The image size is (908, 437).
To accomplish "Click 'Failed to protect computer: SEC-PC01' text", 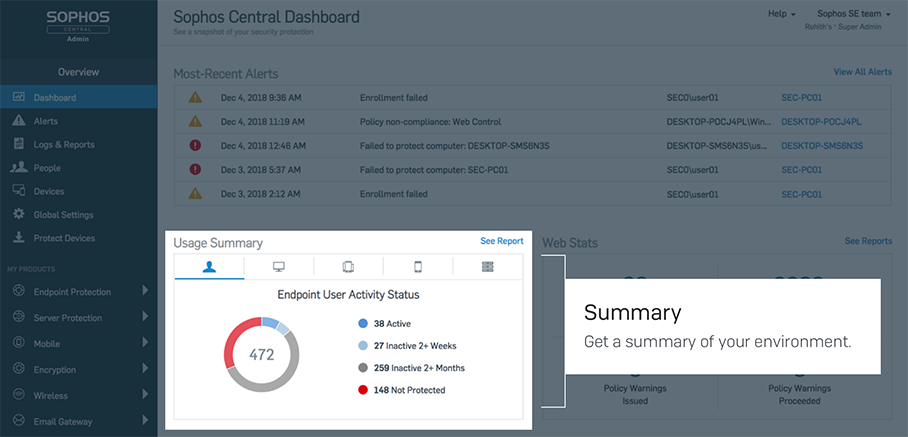I will 434,170.
